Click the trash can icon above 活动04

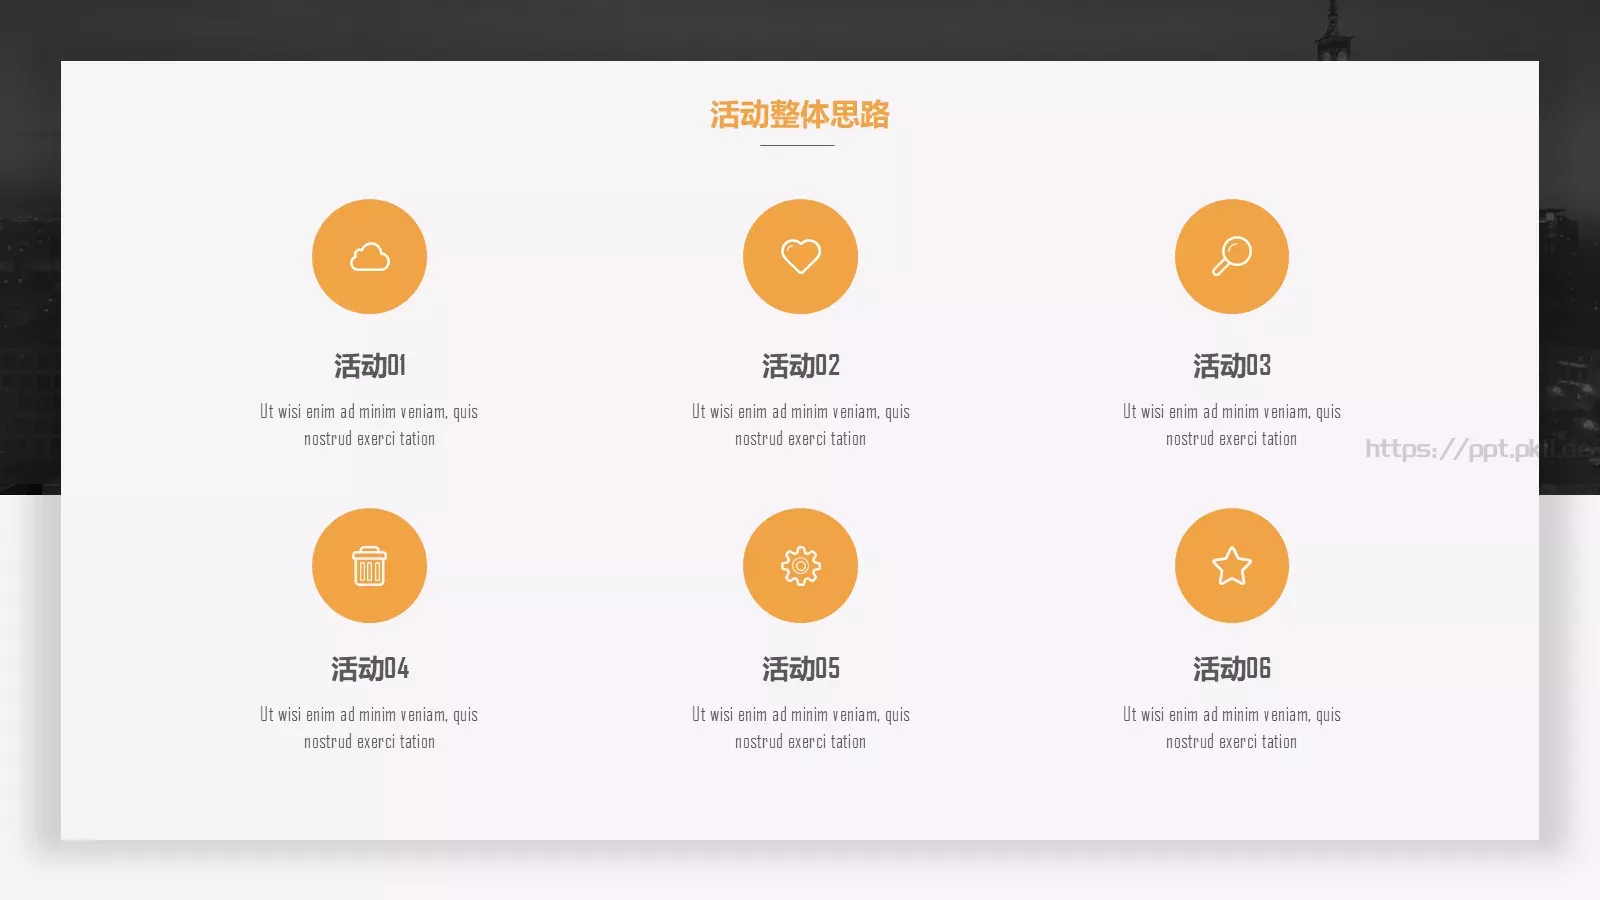point(369,566)
